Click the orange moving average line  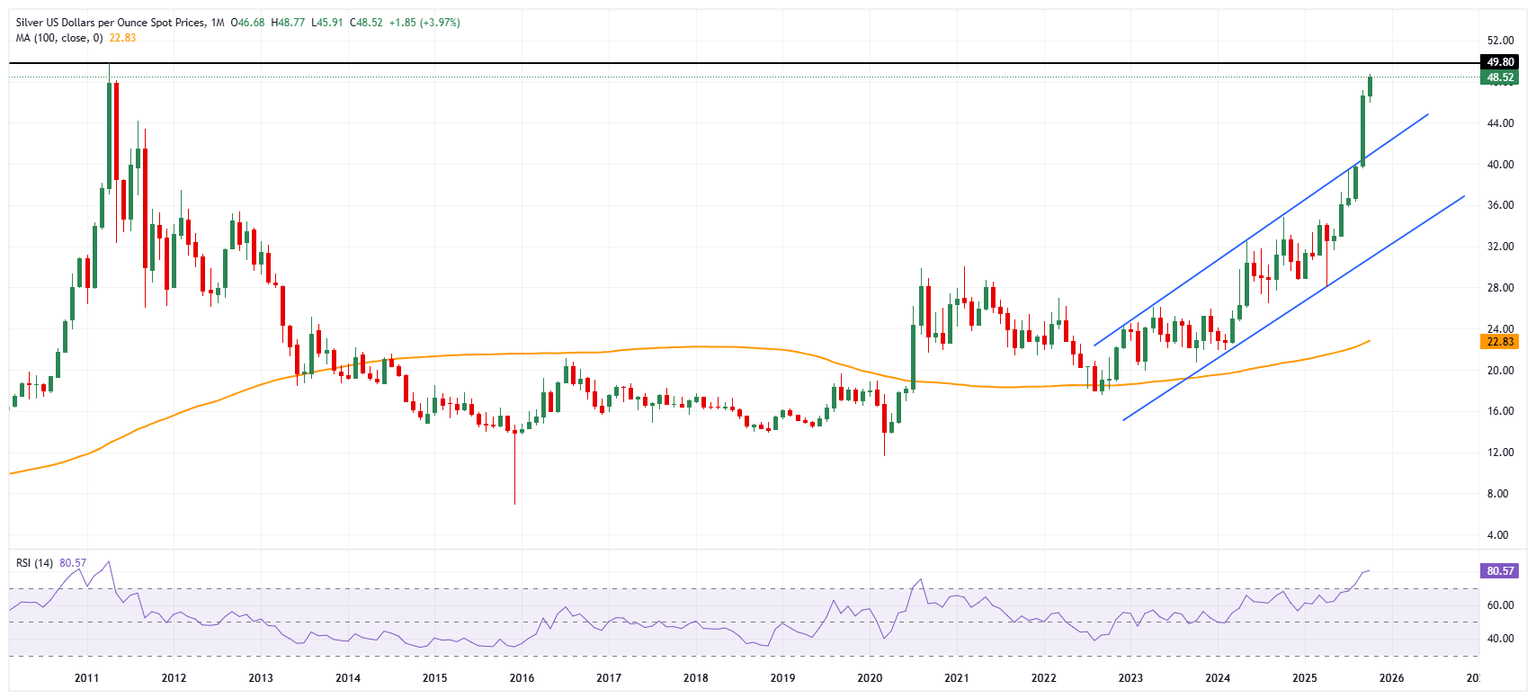pyautogui.click(x=700, y=347)
